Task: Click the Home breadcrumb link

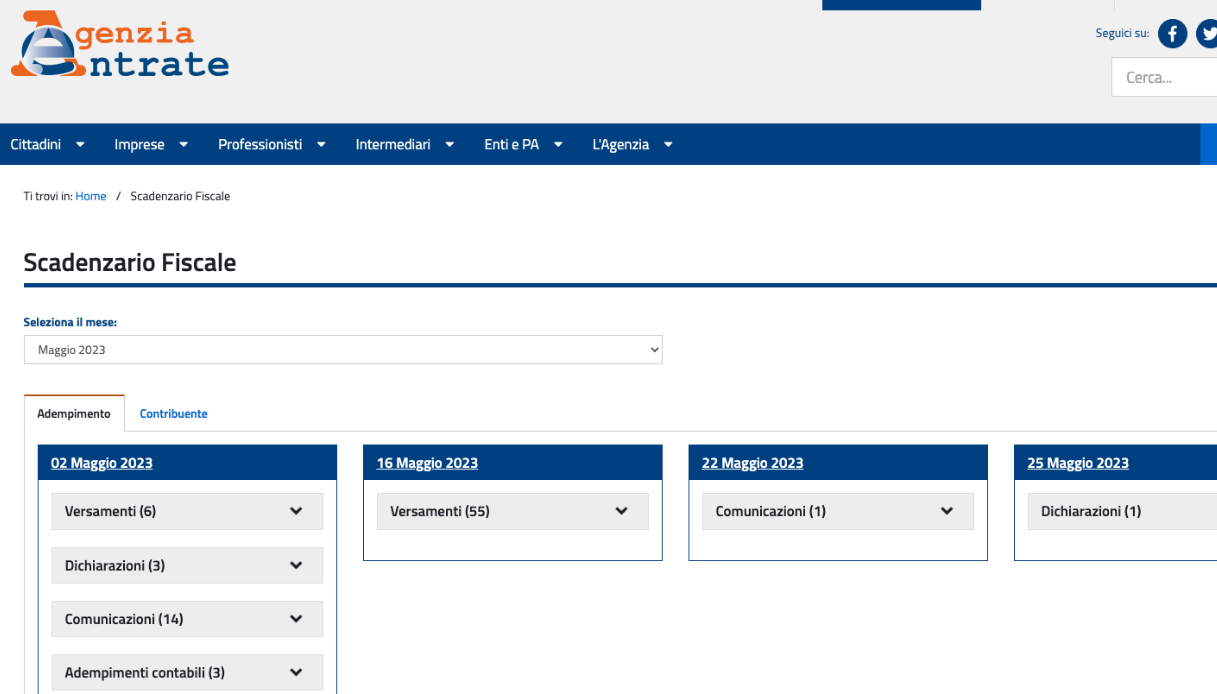Action: point(90,196)
